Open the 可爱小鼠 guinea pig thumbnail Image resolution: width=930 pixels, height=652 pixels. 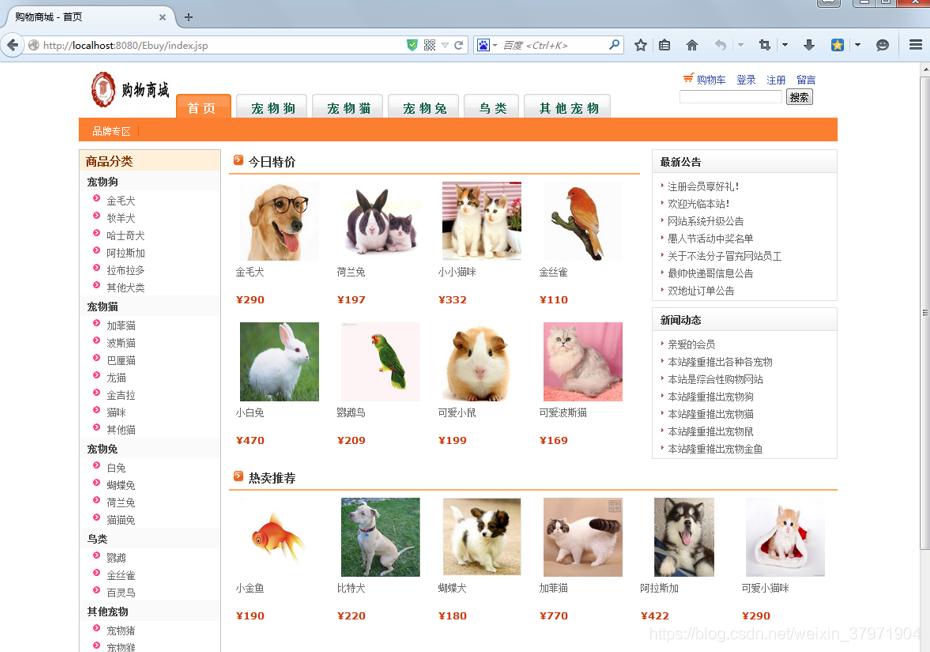(x=482, y=361)
